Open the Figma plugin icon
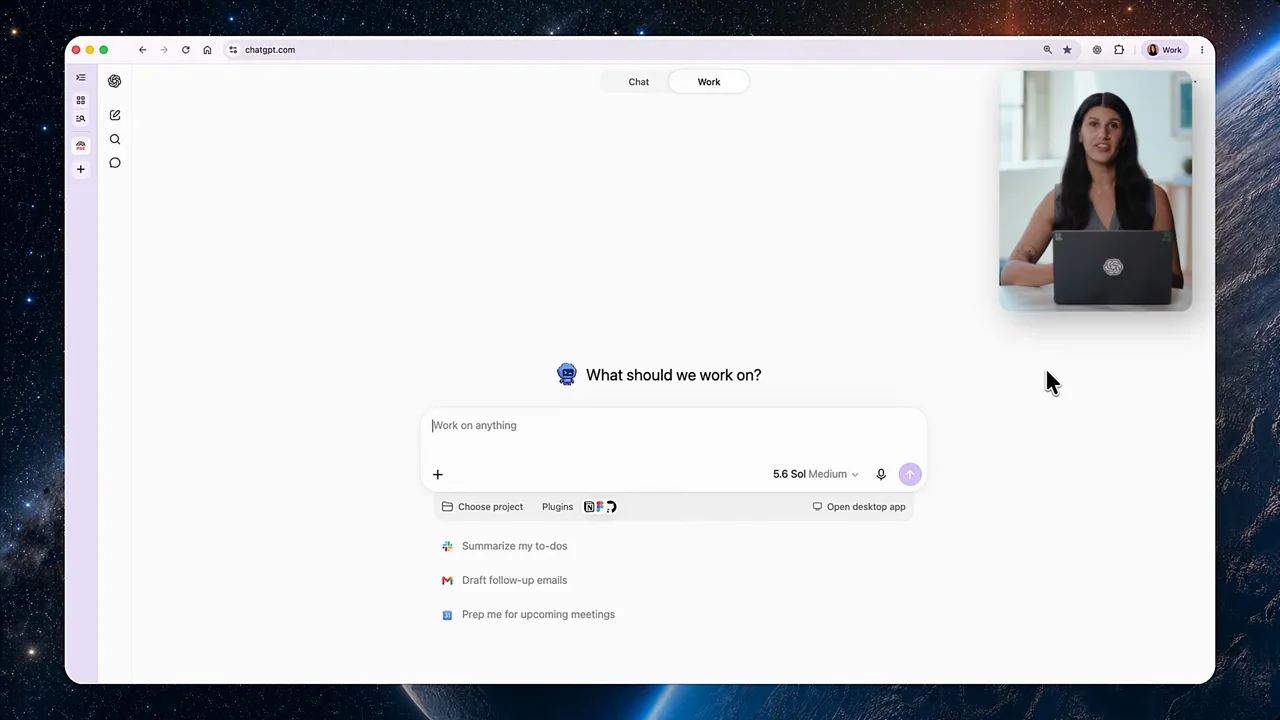 [x=600, y=507]
